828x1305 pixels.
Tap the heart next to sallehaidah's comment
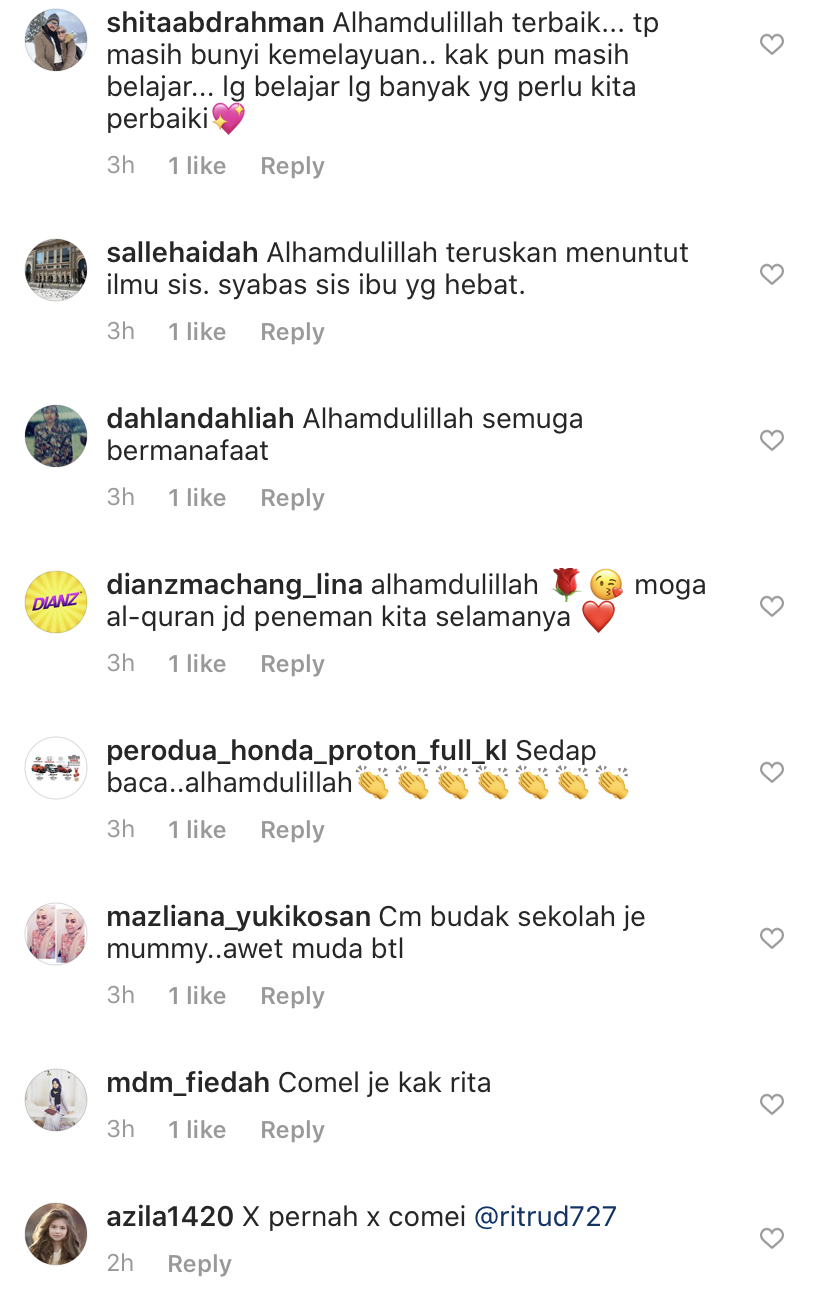point(771,274)
